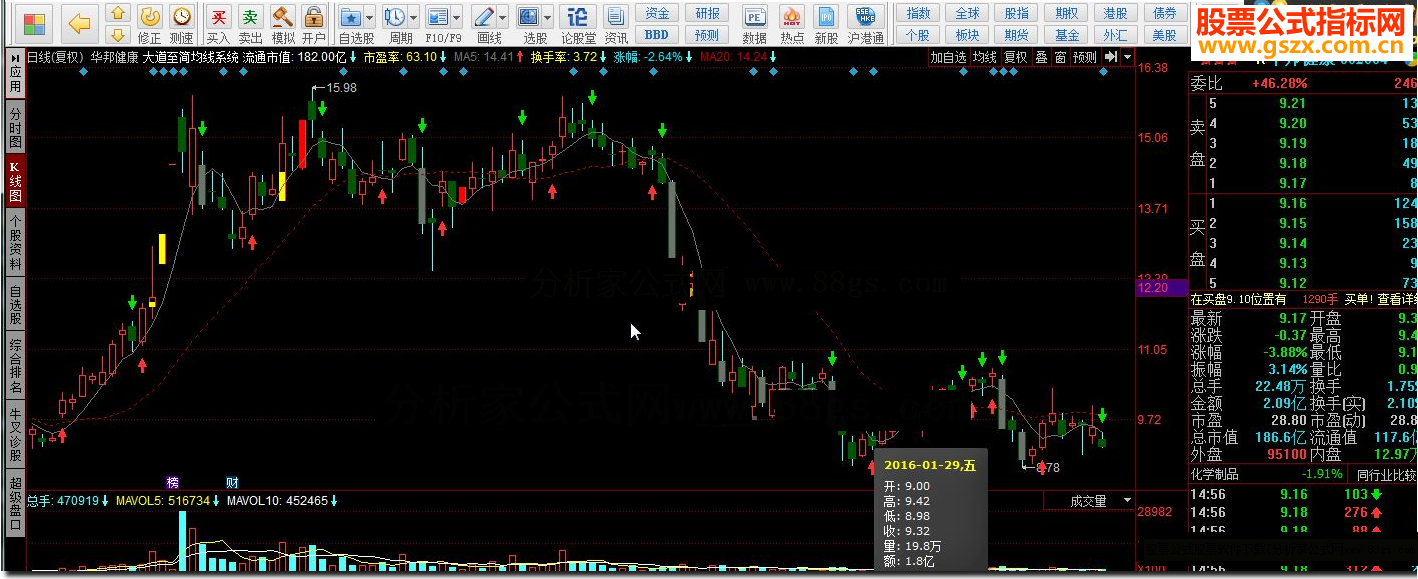Click the yellow up arrow icon

[117, 13]
